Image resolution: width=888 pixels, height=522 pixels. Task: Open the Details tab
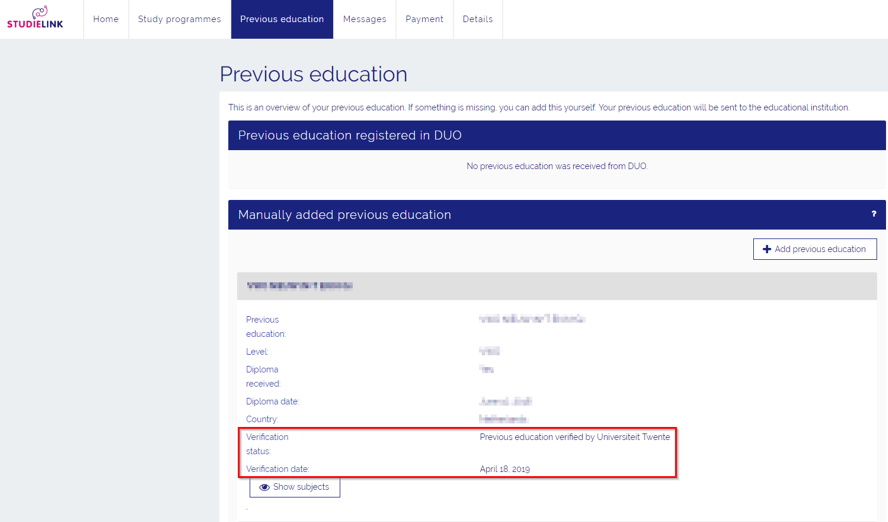click(477, 19)
